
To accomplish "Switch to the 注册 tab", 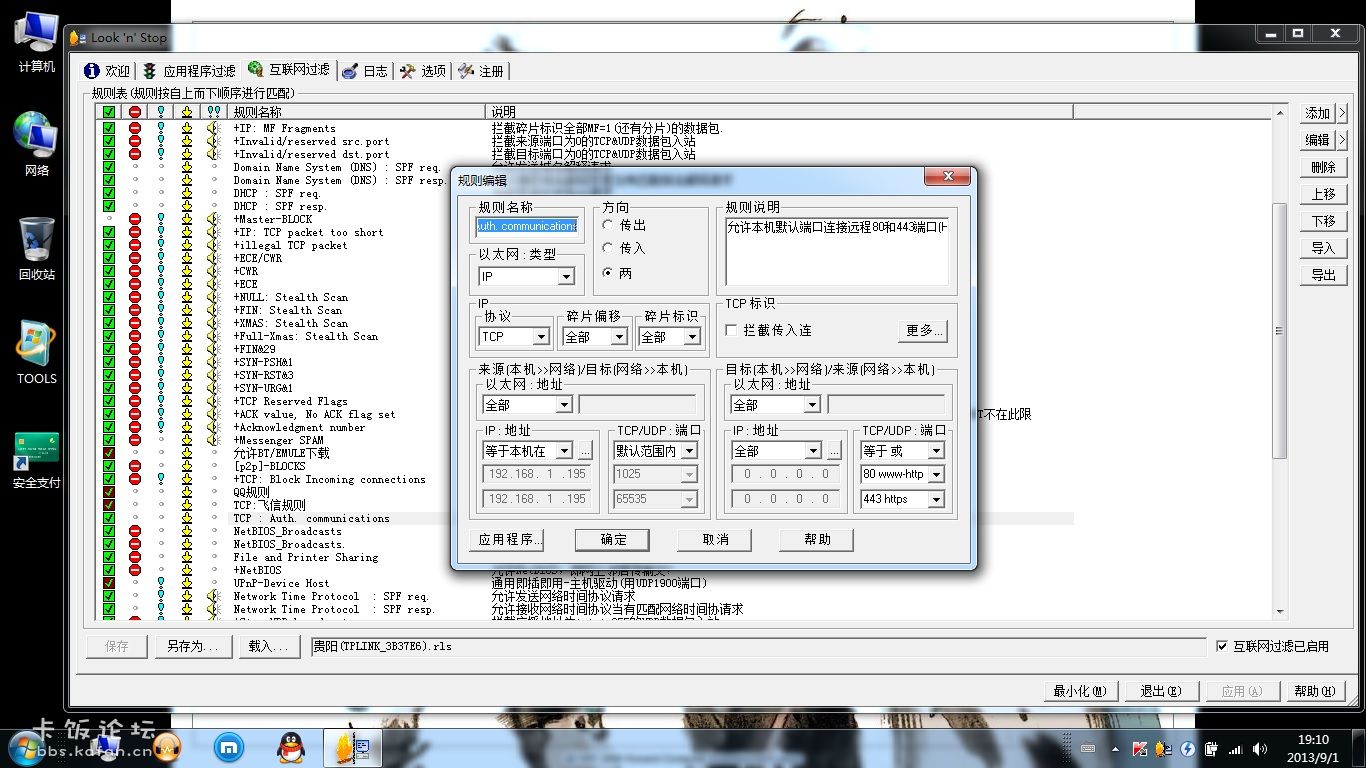I will pos(481,71).
